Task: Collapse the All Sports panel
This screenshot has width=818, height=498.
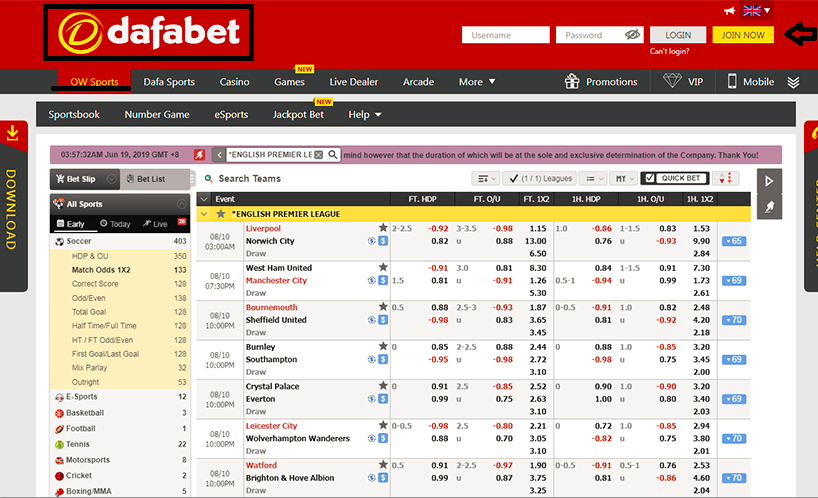Action: (182, 204)
